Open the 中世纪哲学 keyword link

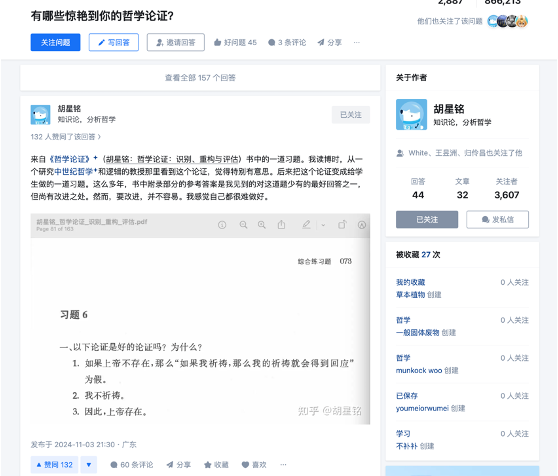[73, 171]
